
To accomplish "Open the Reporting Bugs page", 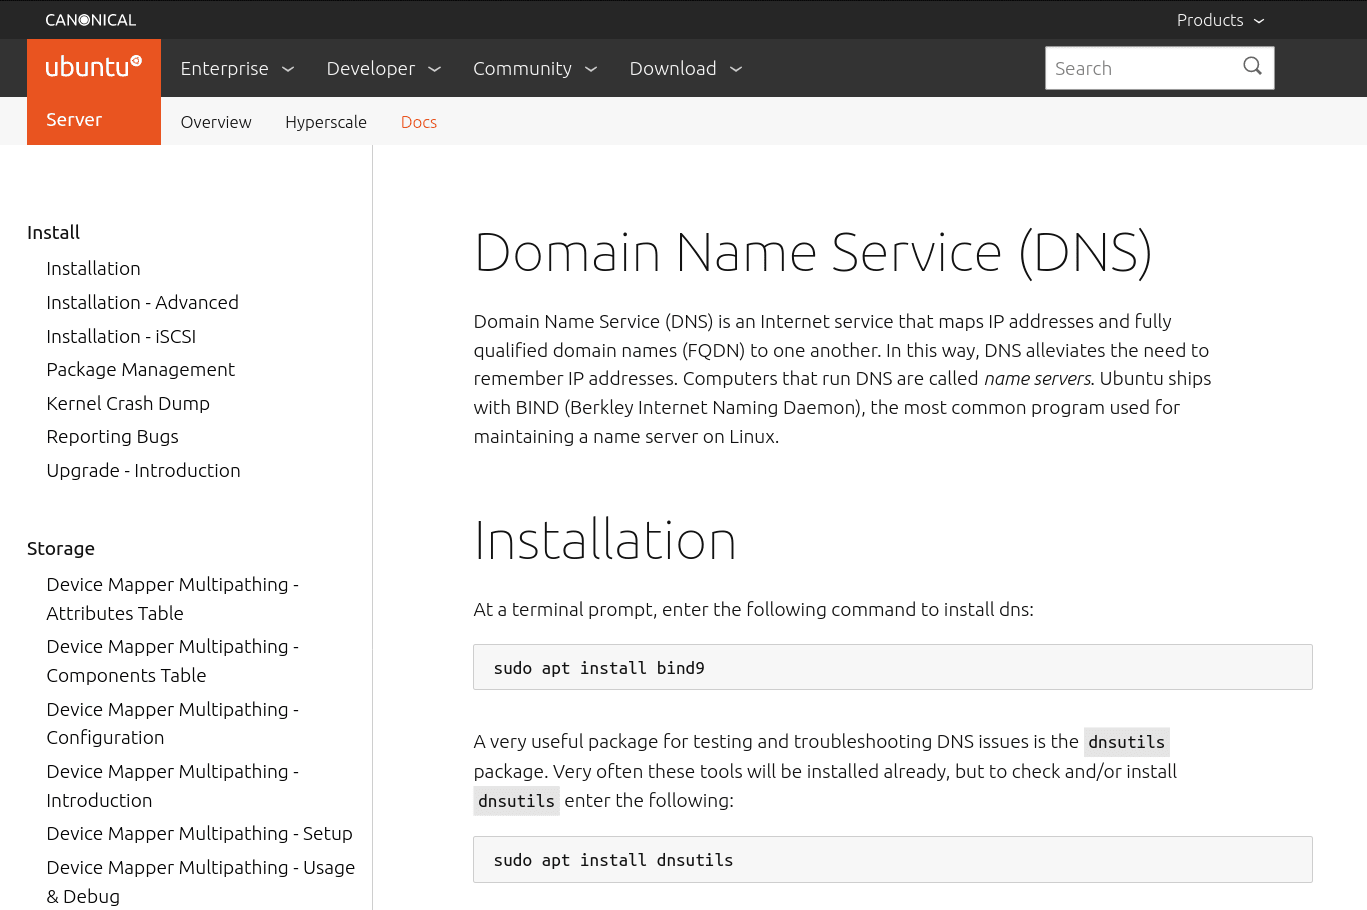I will point(112,436).
